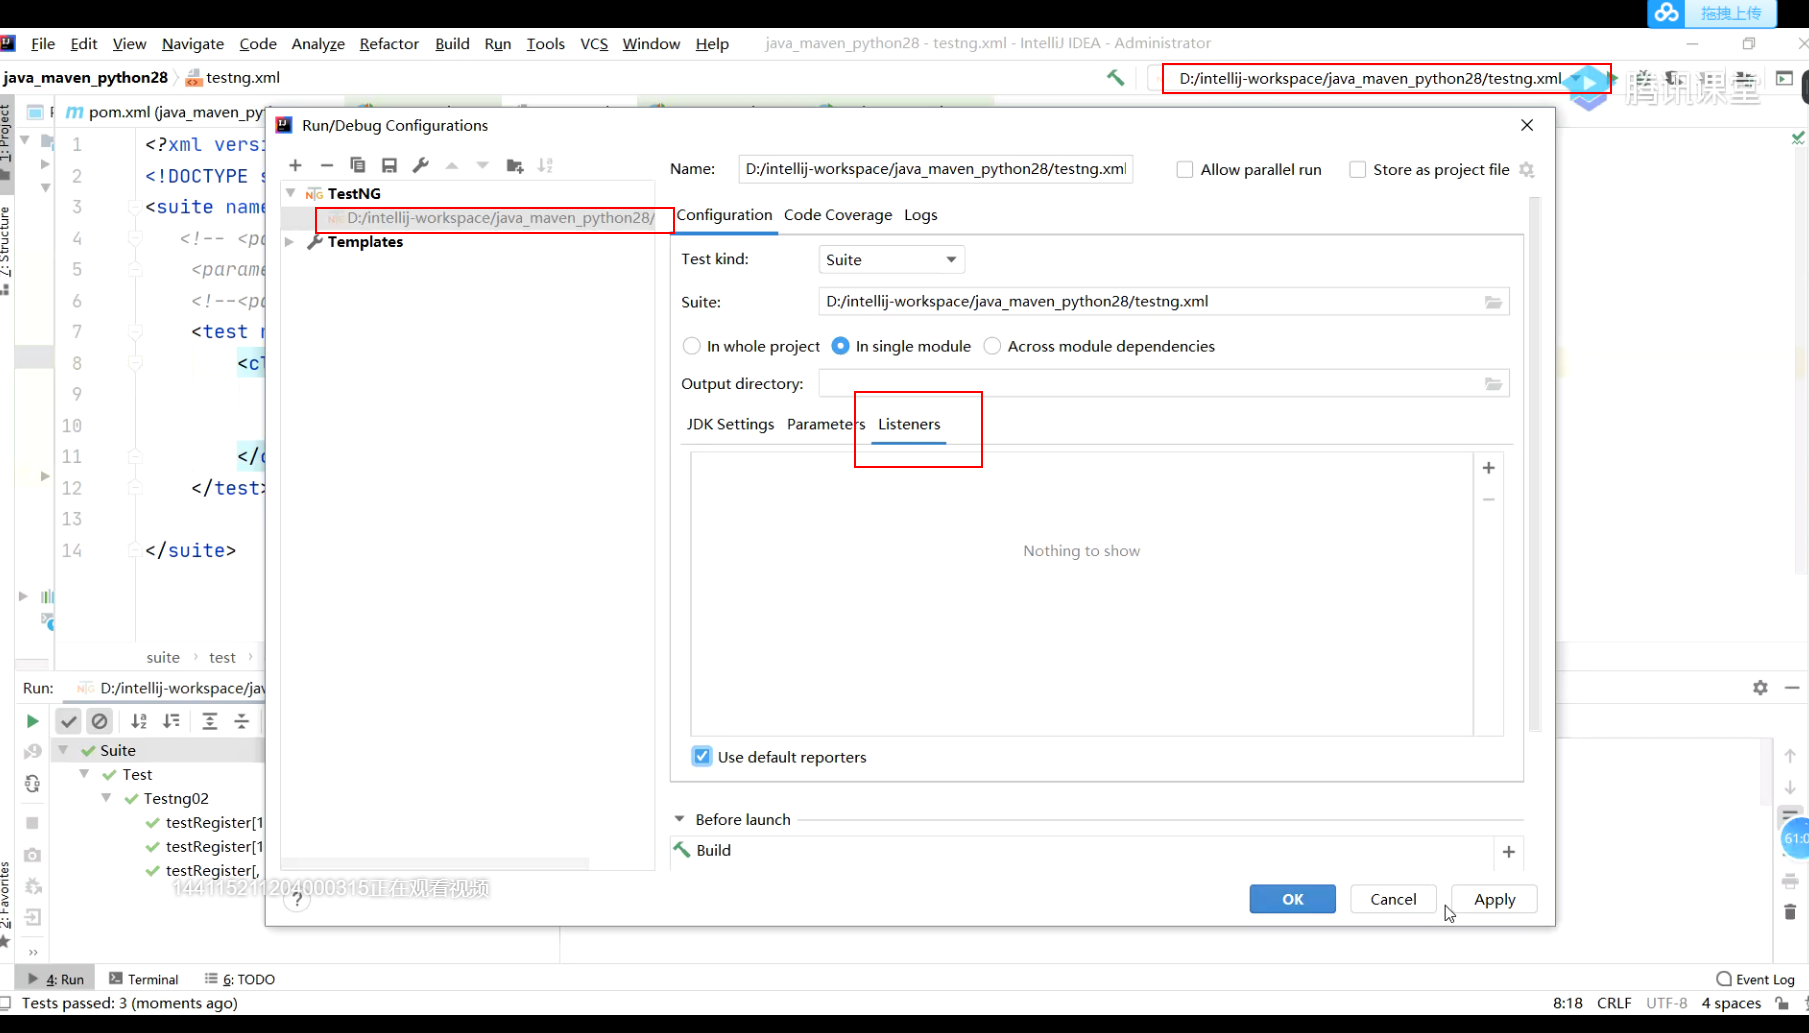Rerun tests with green play icon
Image resolution: width=1809 pixels, height=1033 pixels.
(x=32, y=721)
